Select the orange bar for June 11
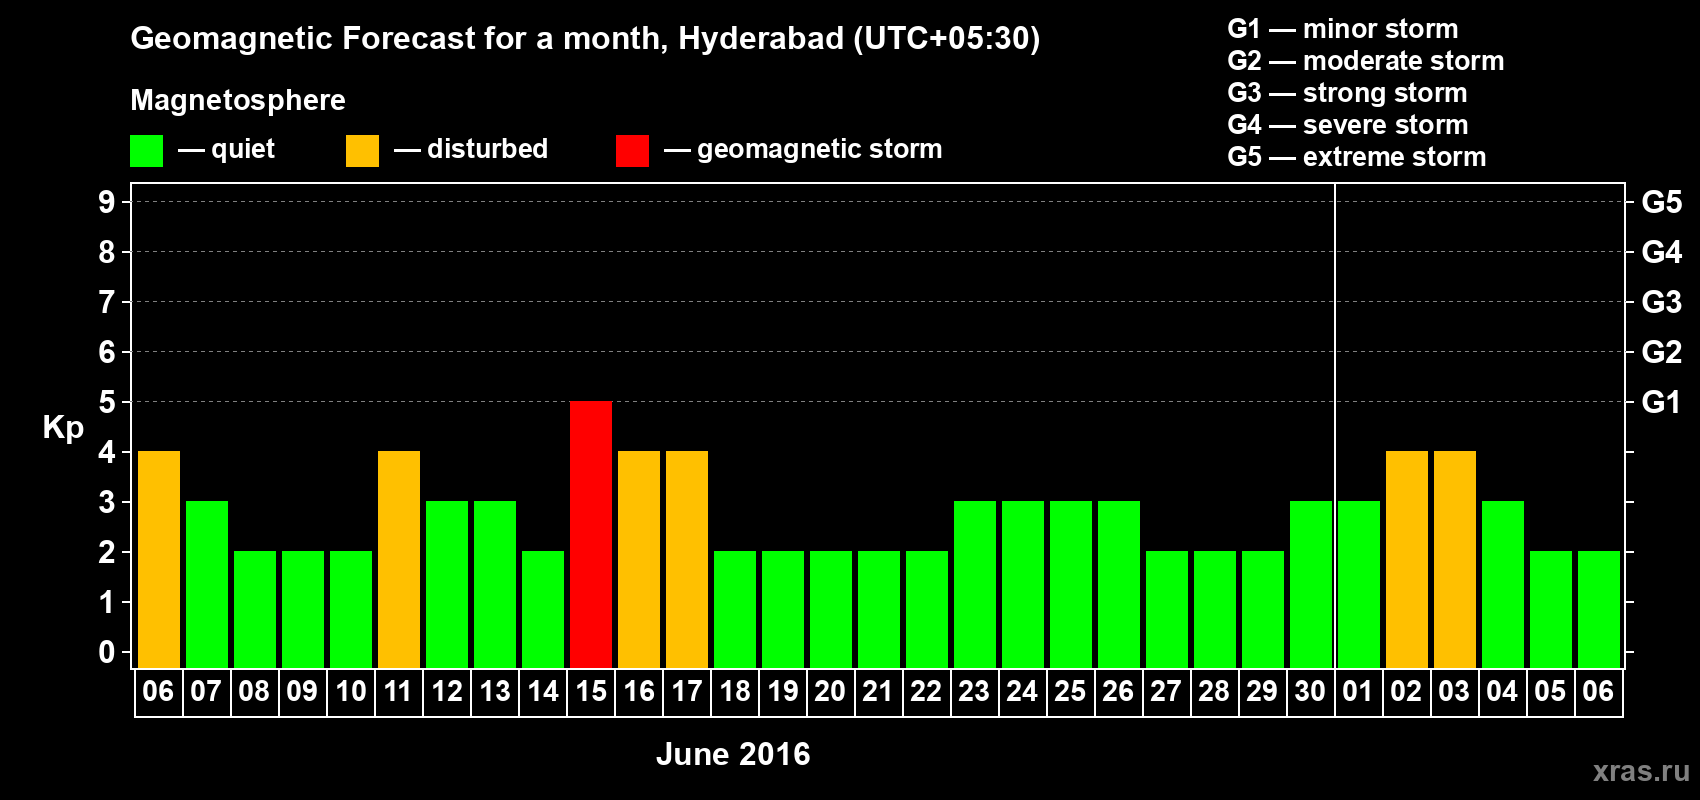Screen dimensions: 1700x800 [399, 559]
